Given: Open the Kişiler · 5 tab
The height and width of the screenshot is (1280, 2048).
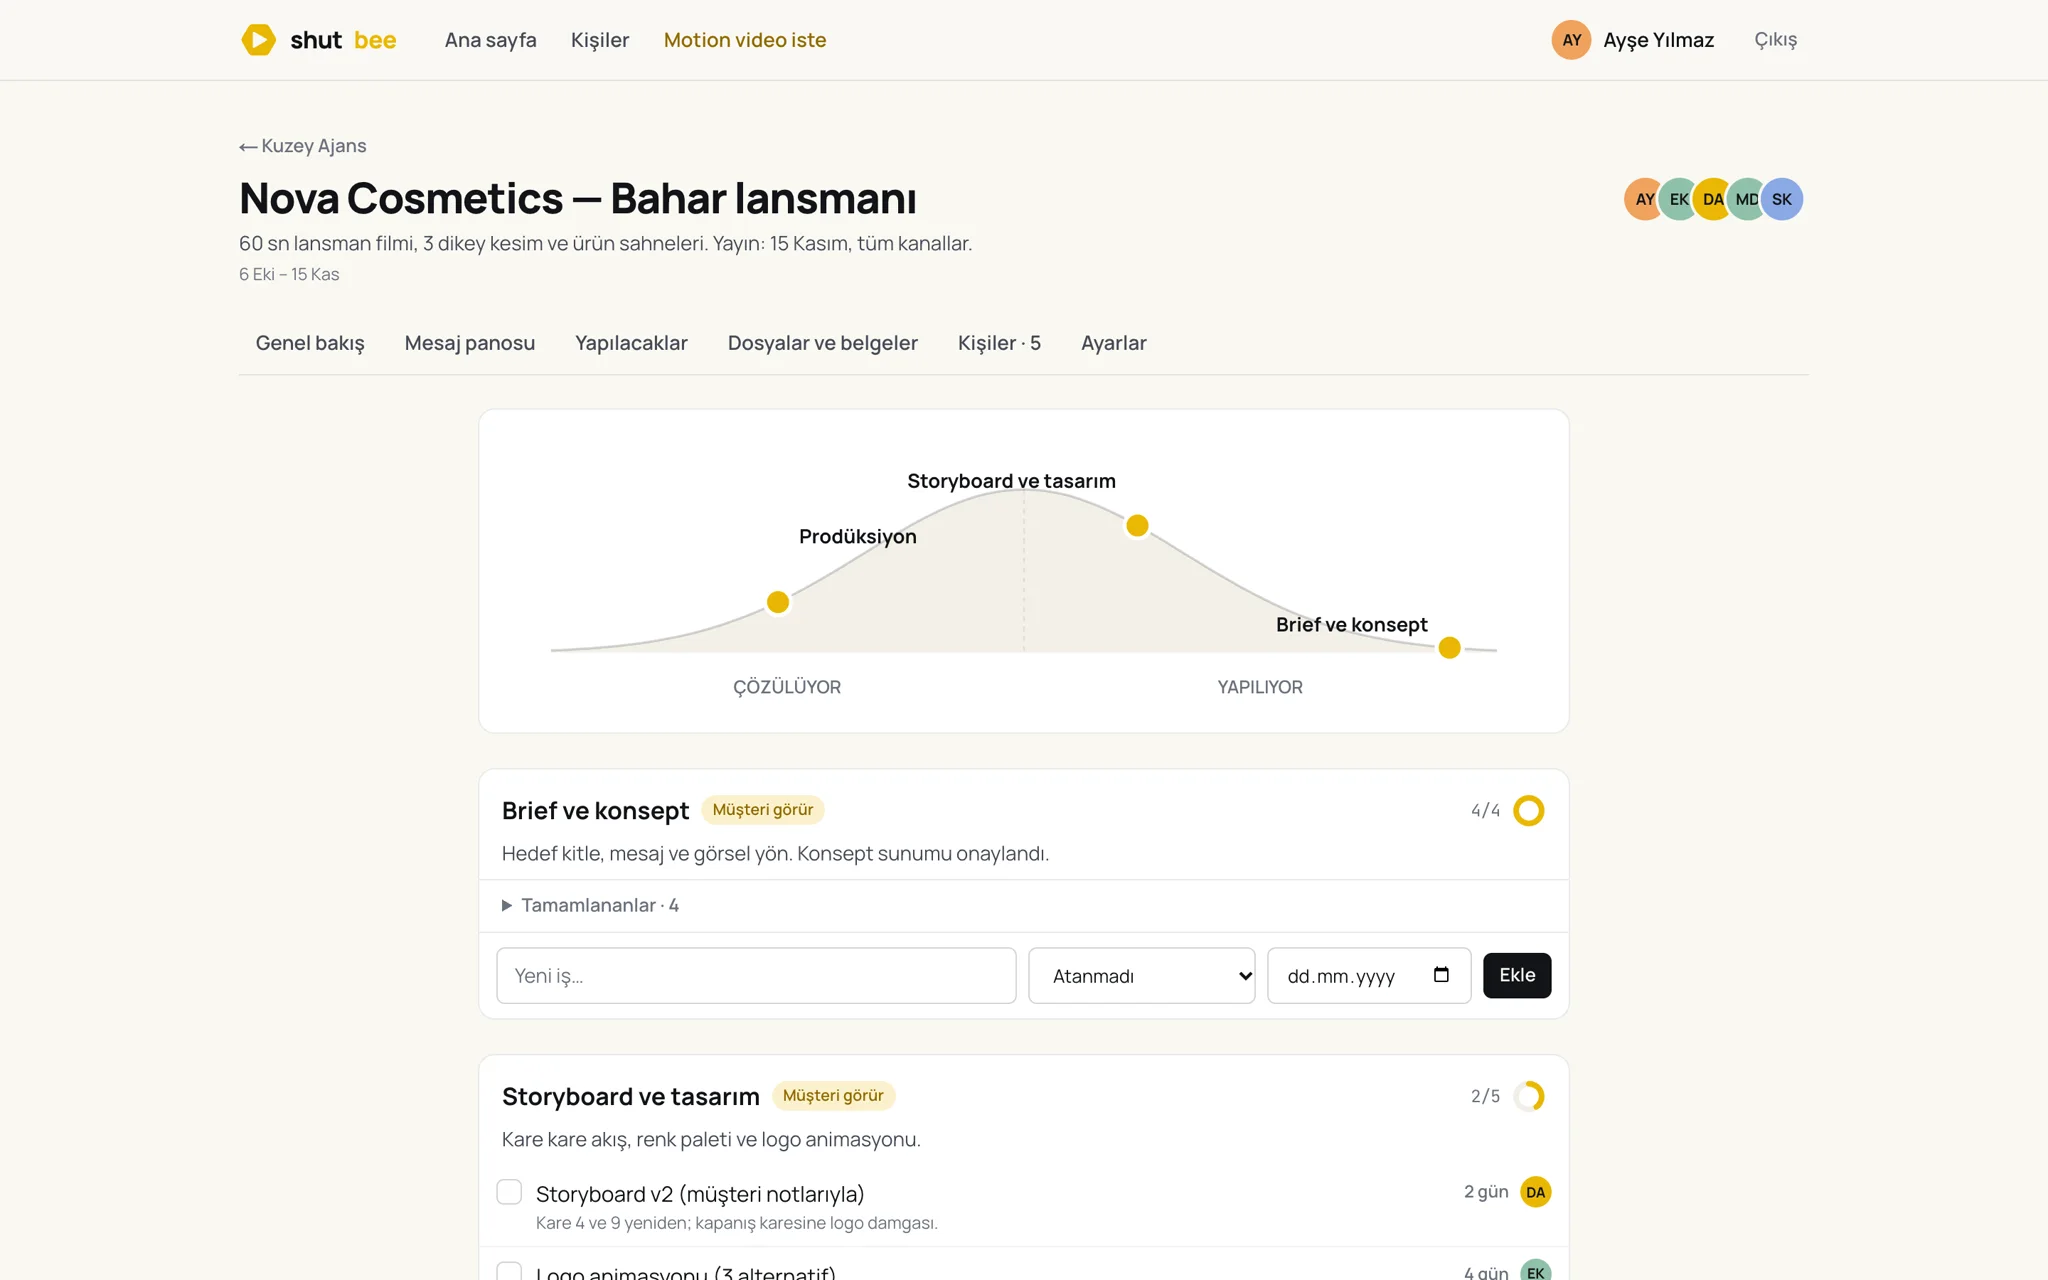Looking at the screenshot, I should tap(999, 343).
